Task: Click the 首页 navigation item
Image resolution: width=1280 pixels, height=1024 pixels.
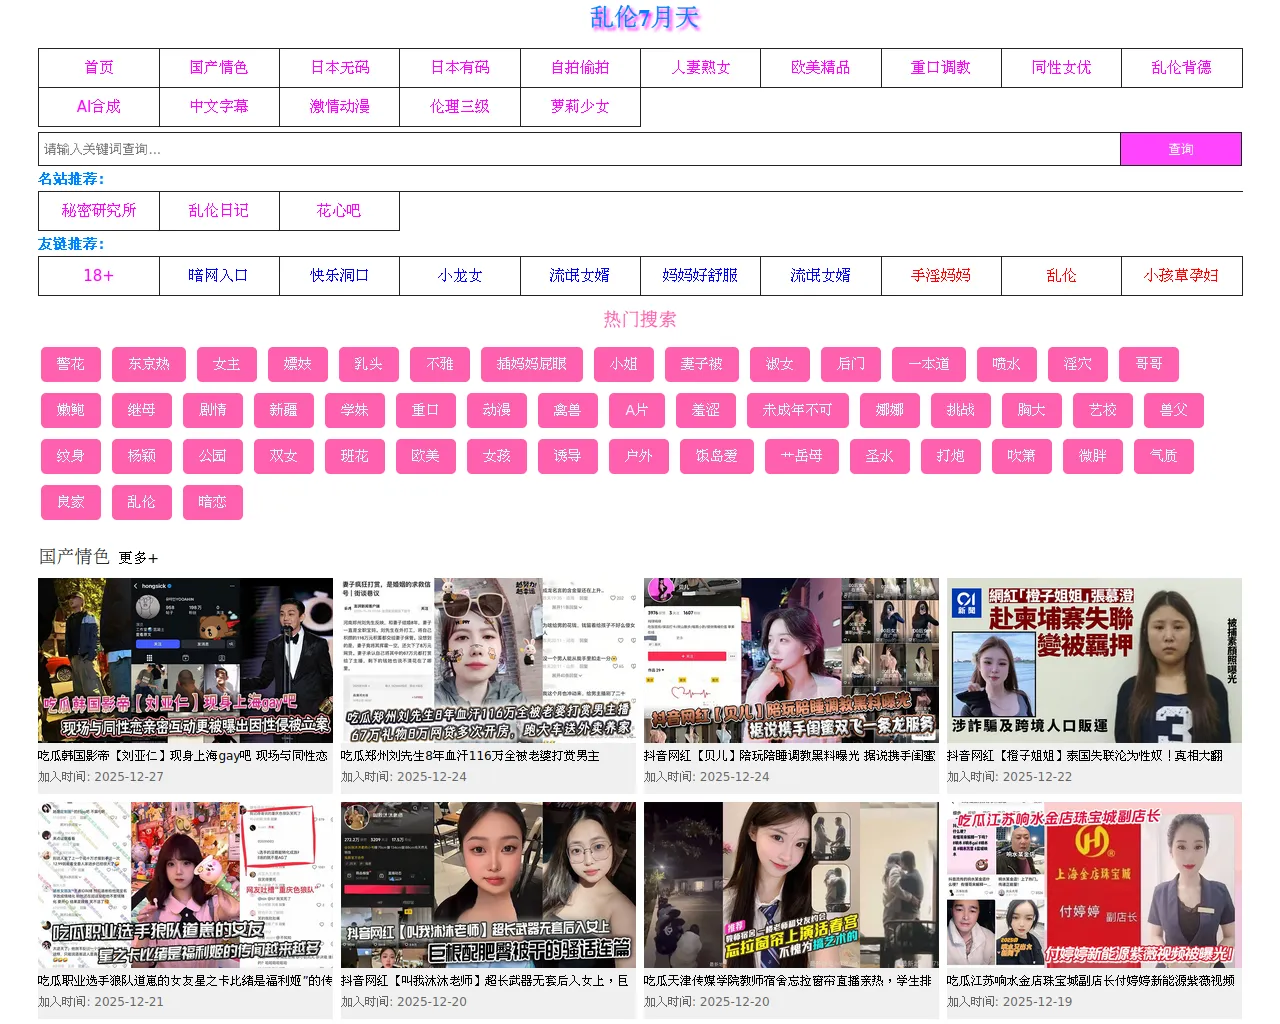Action: [99, 68]
